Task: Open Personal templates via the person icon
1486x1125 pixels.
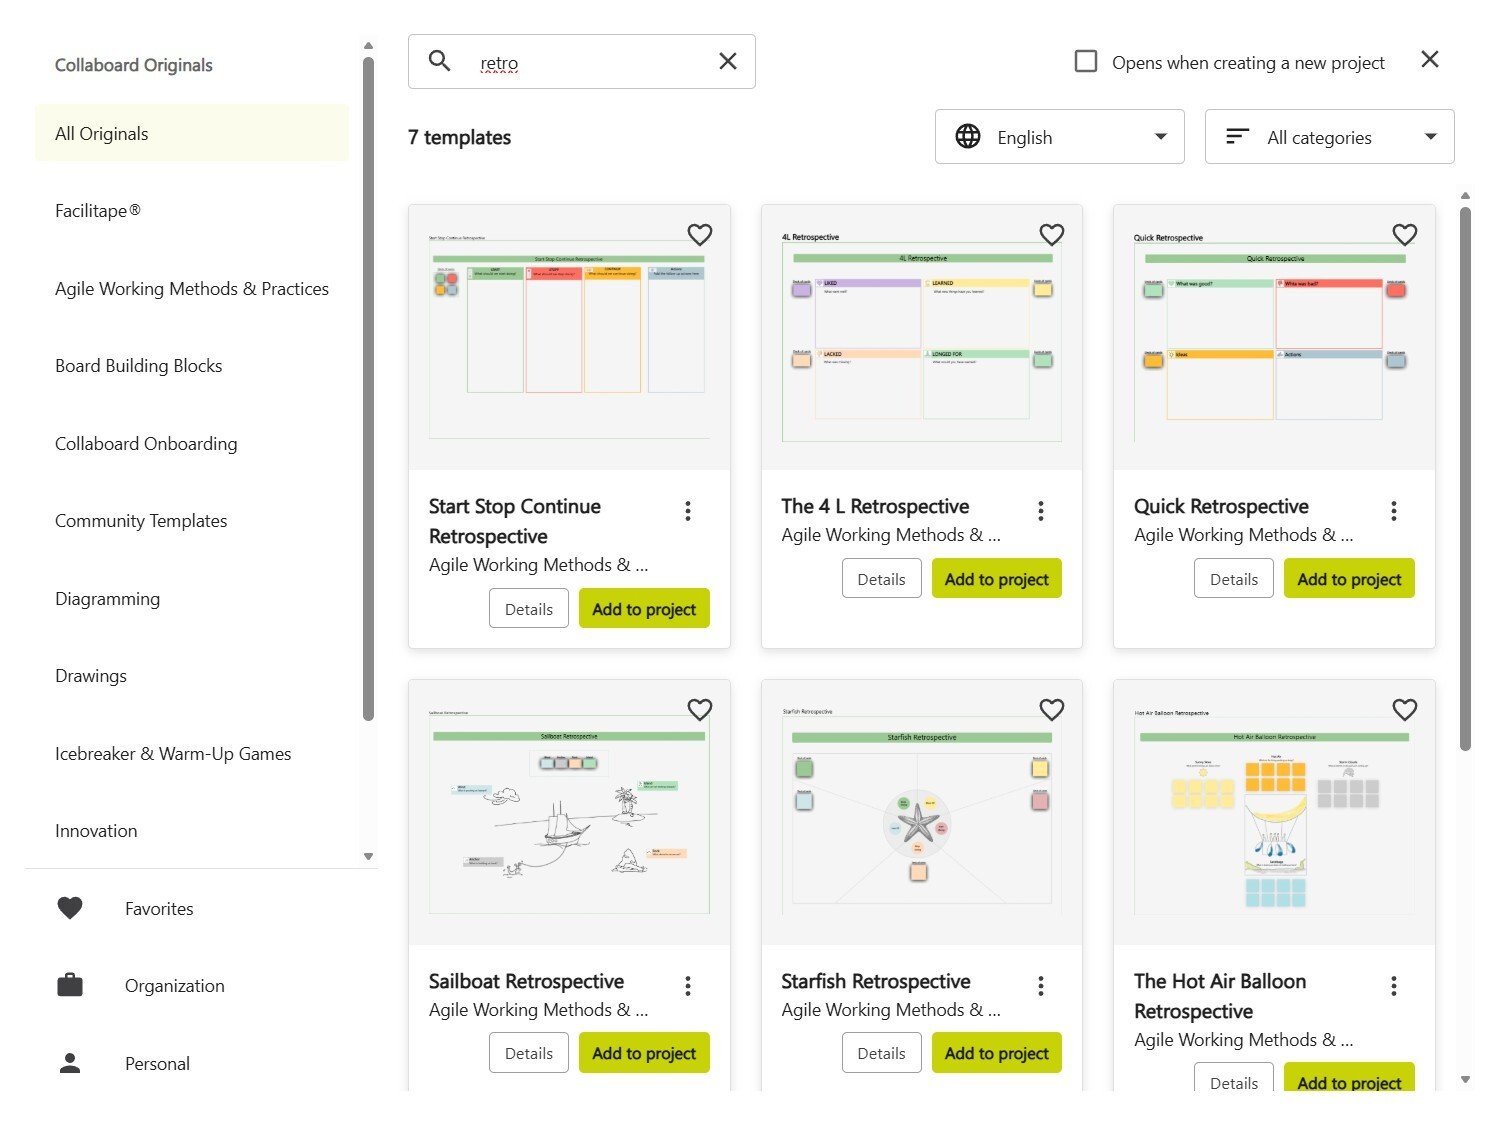Action: [69, 1063]
